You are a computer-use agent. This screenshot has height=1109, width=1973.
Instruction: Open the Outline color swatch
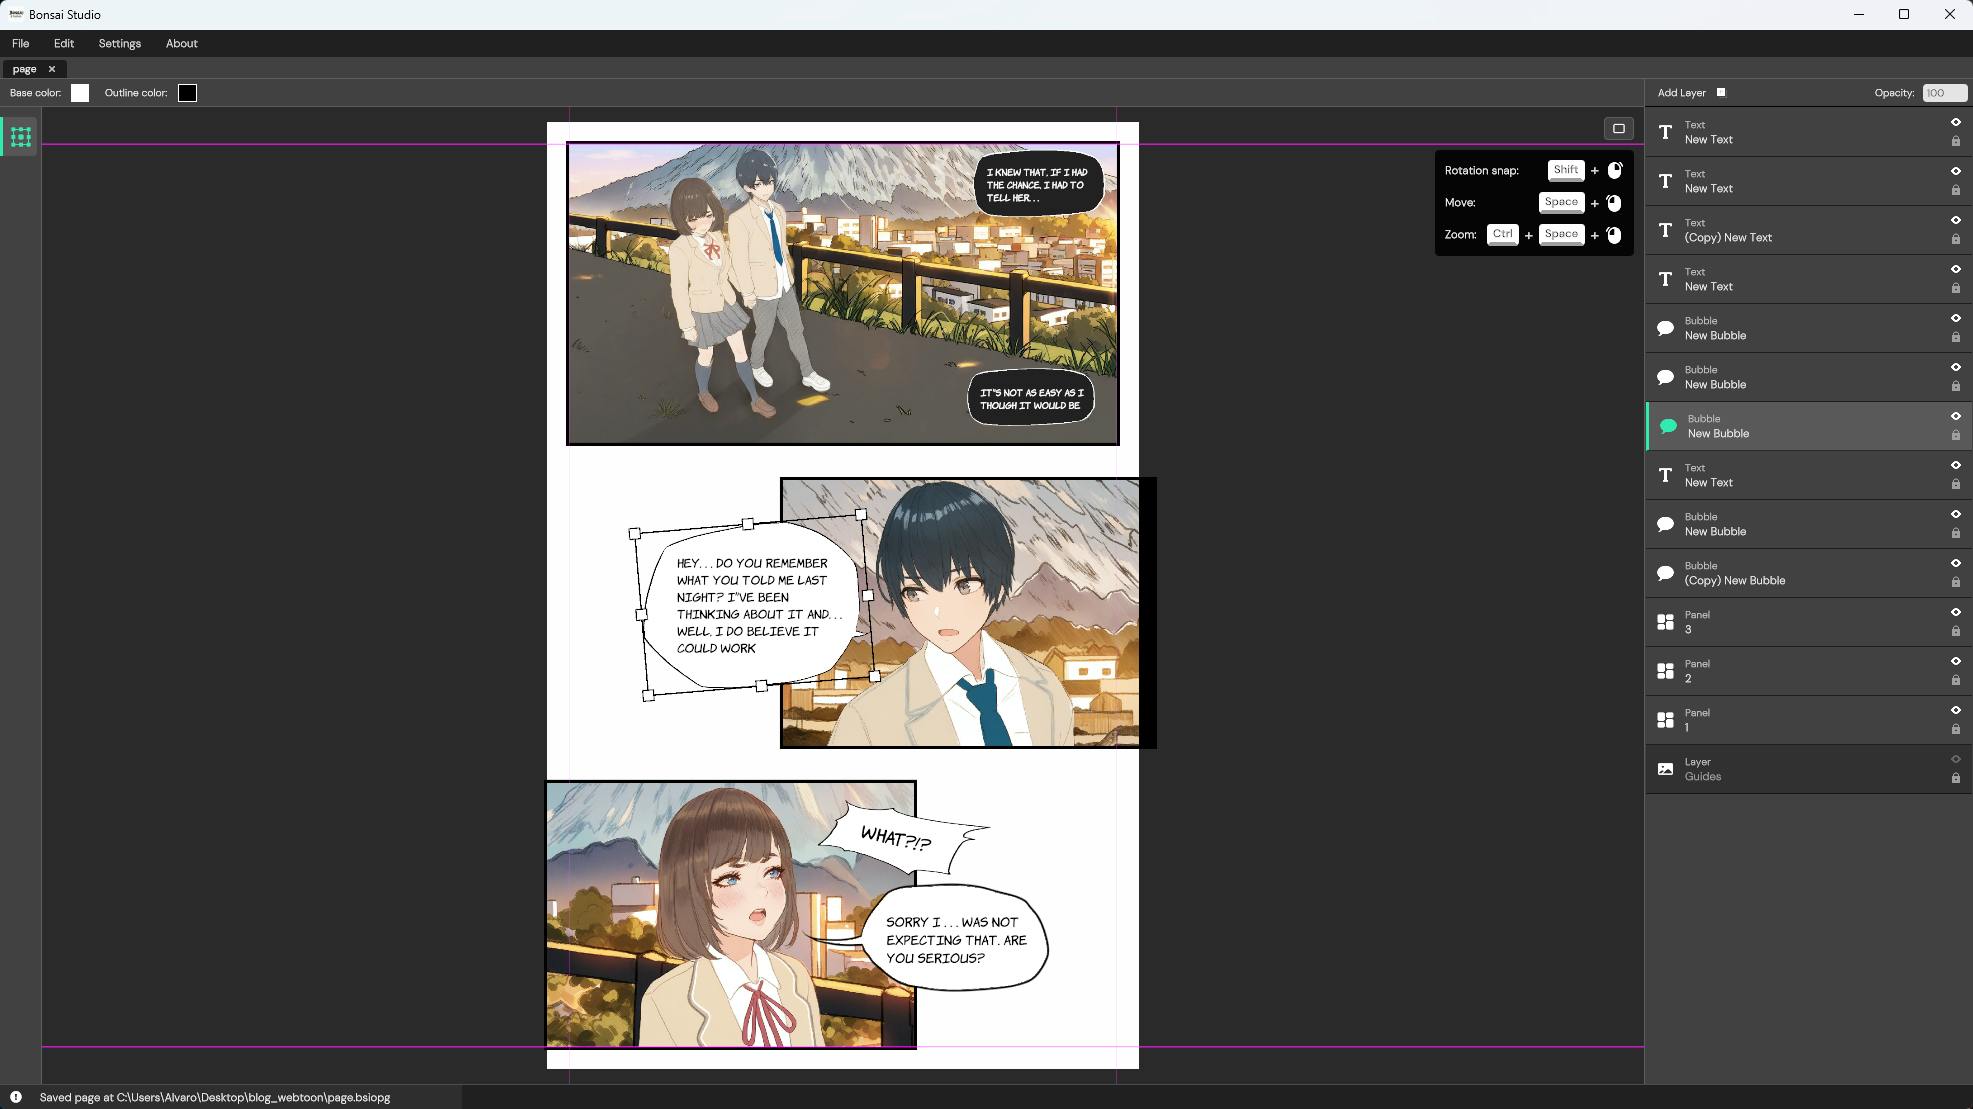tap(187, 93)
